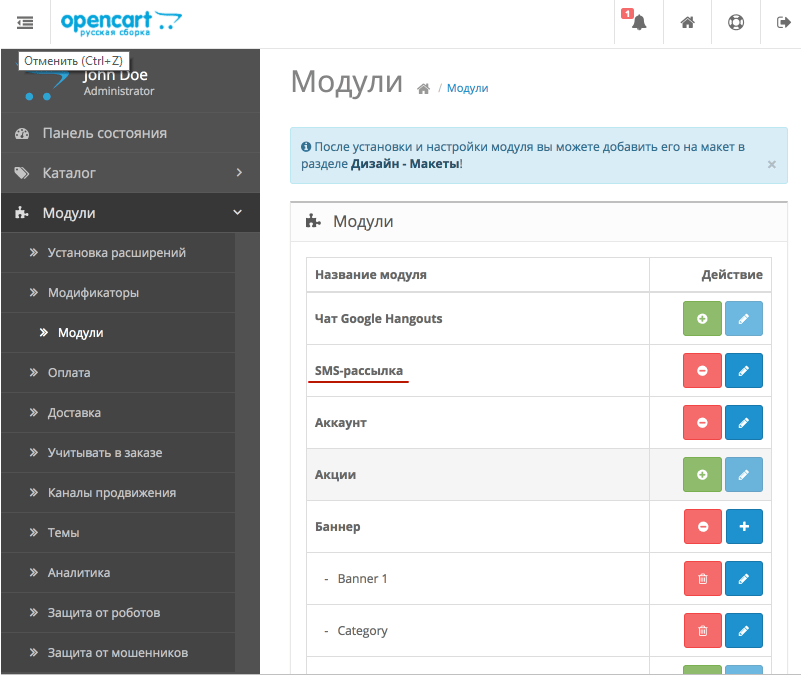801x678 pixels.
Task: Toggle the sidebar menu hamburger icon
Action: [x=25, y=22]
